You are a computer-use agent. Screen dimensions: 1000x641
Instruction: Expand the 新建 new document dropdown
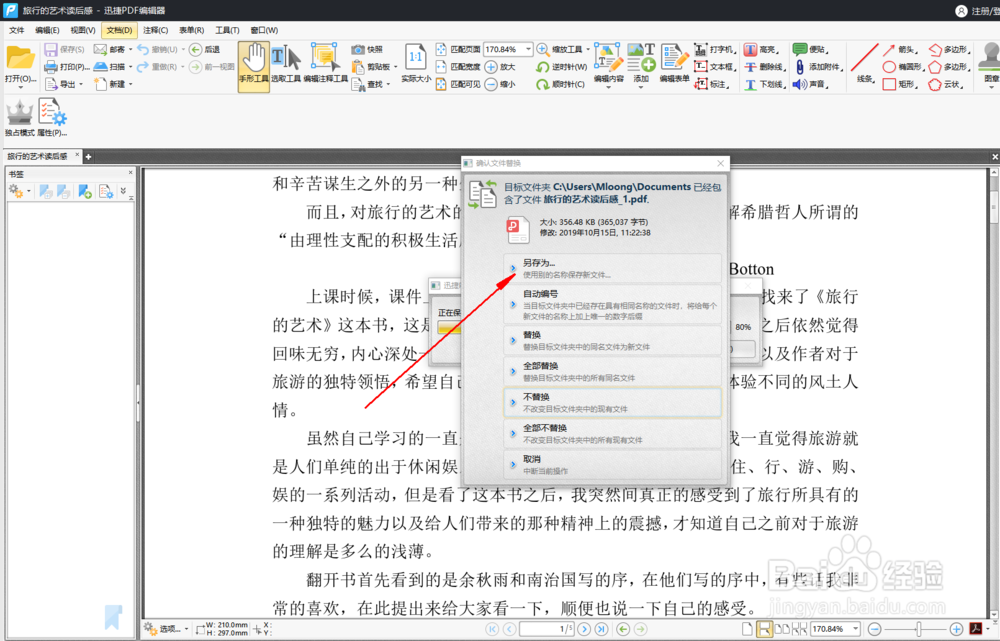point(131,84)
